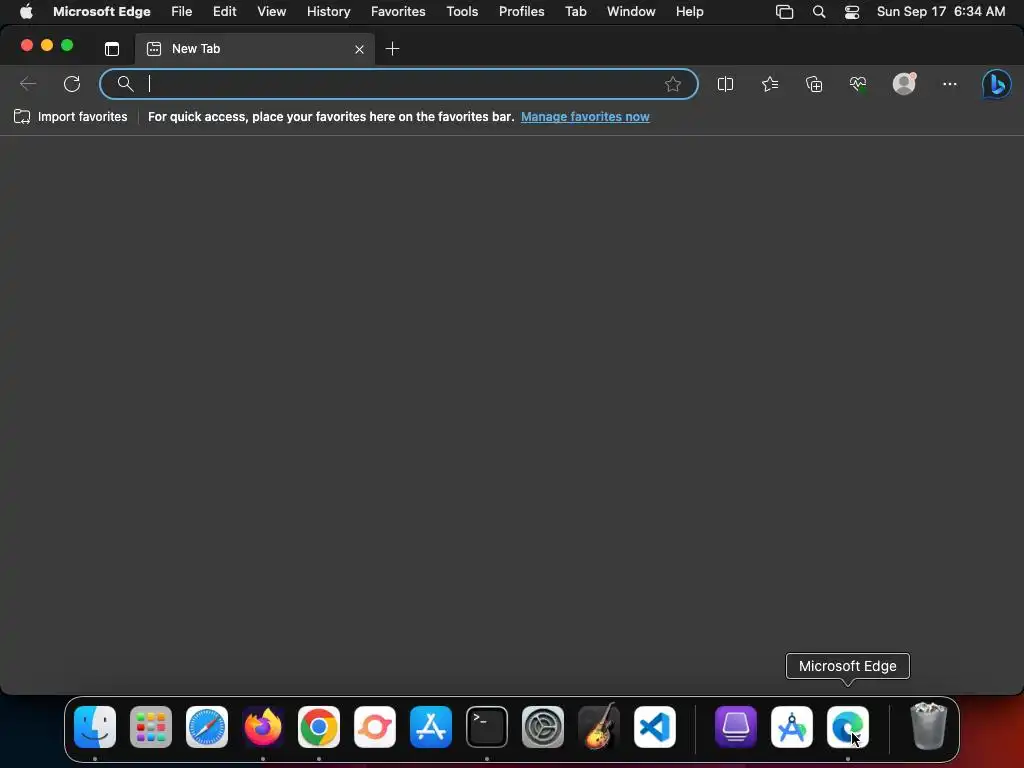
Task: Open the Microsoft Edge app menu
Action: point(102,12)
